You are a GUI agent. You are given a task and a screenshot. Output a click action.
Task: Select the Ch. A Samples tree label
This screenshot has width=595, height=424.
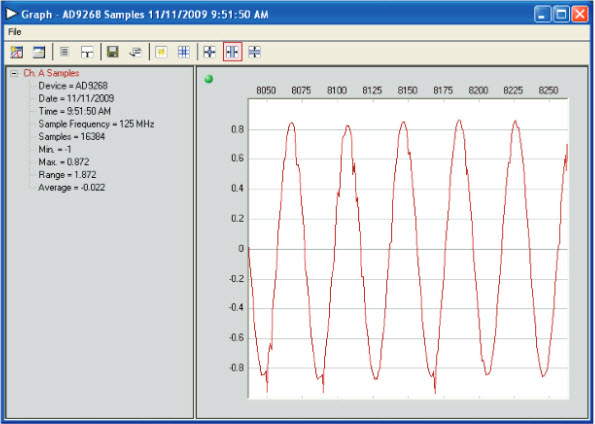(51, 73)
